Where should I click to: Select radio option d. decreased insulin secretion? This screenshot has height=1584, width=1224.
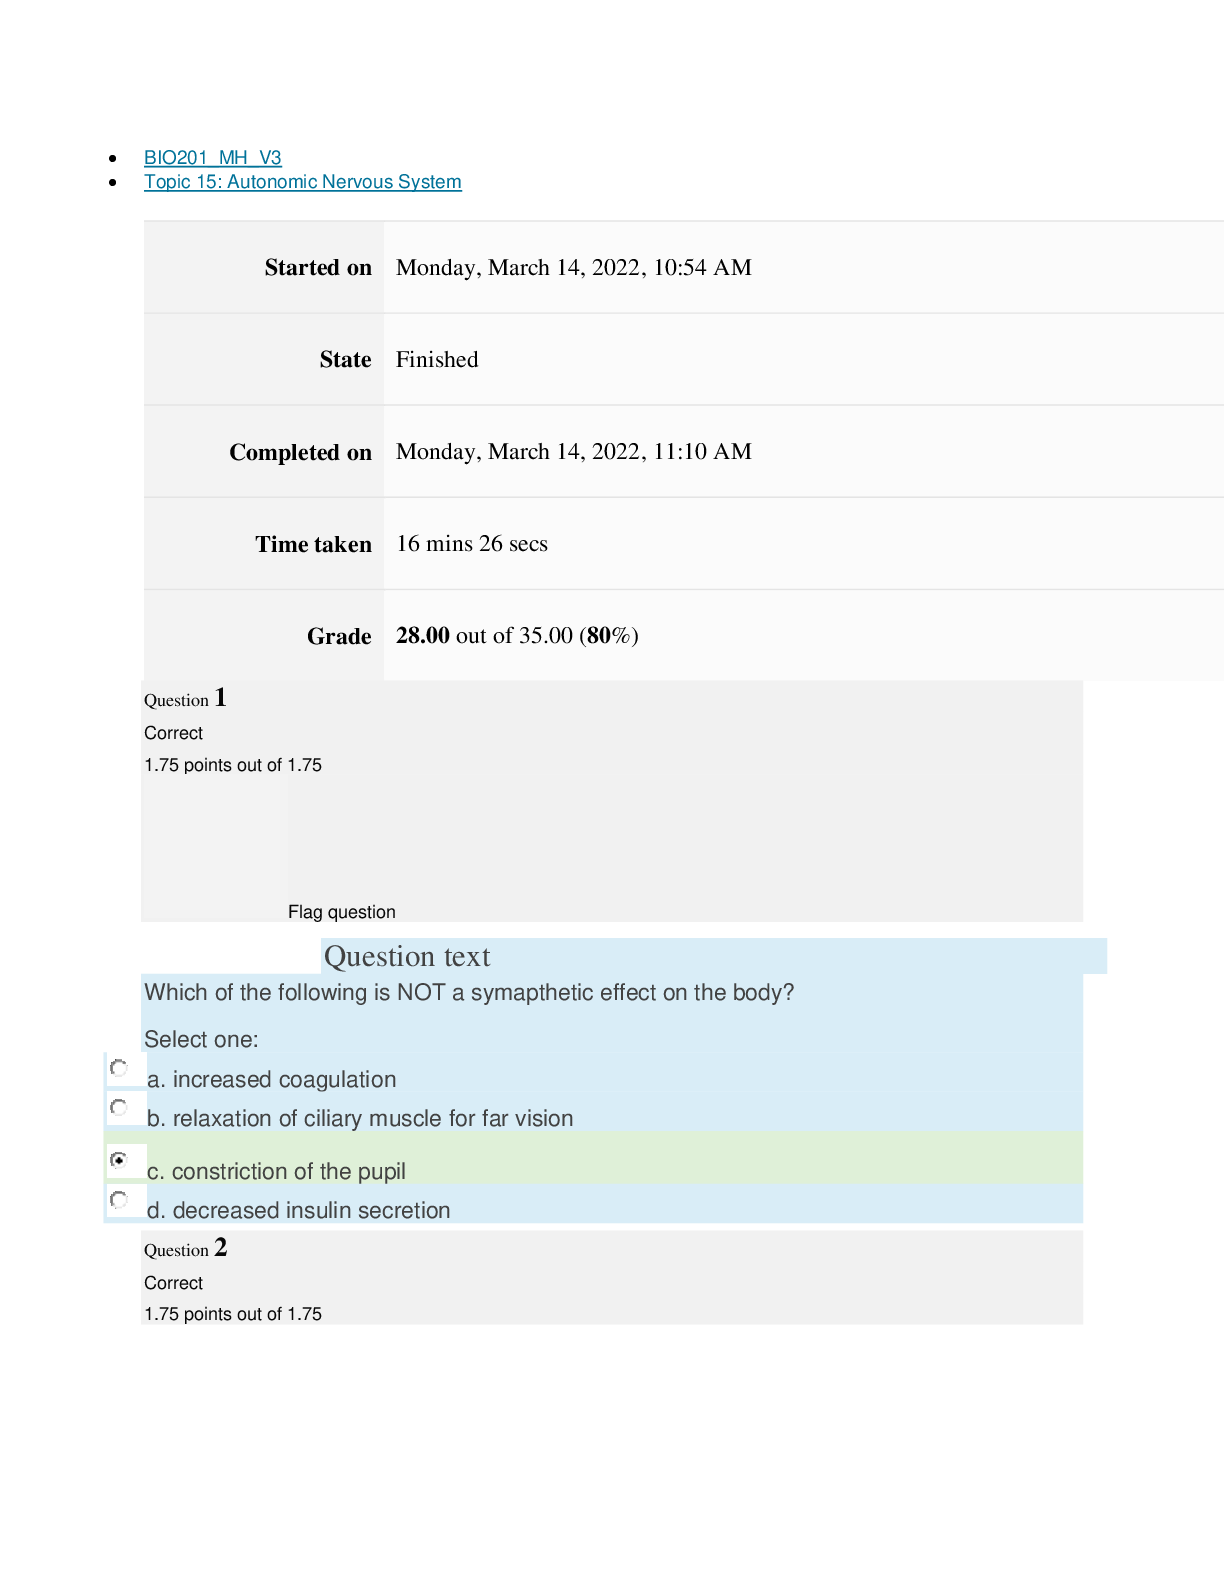coord(119,1199)
